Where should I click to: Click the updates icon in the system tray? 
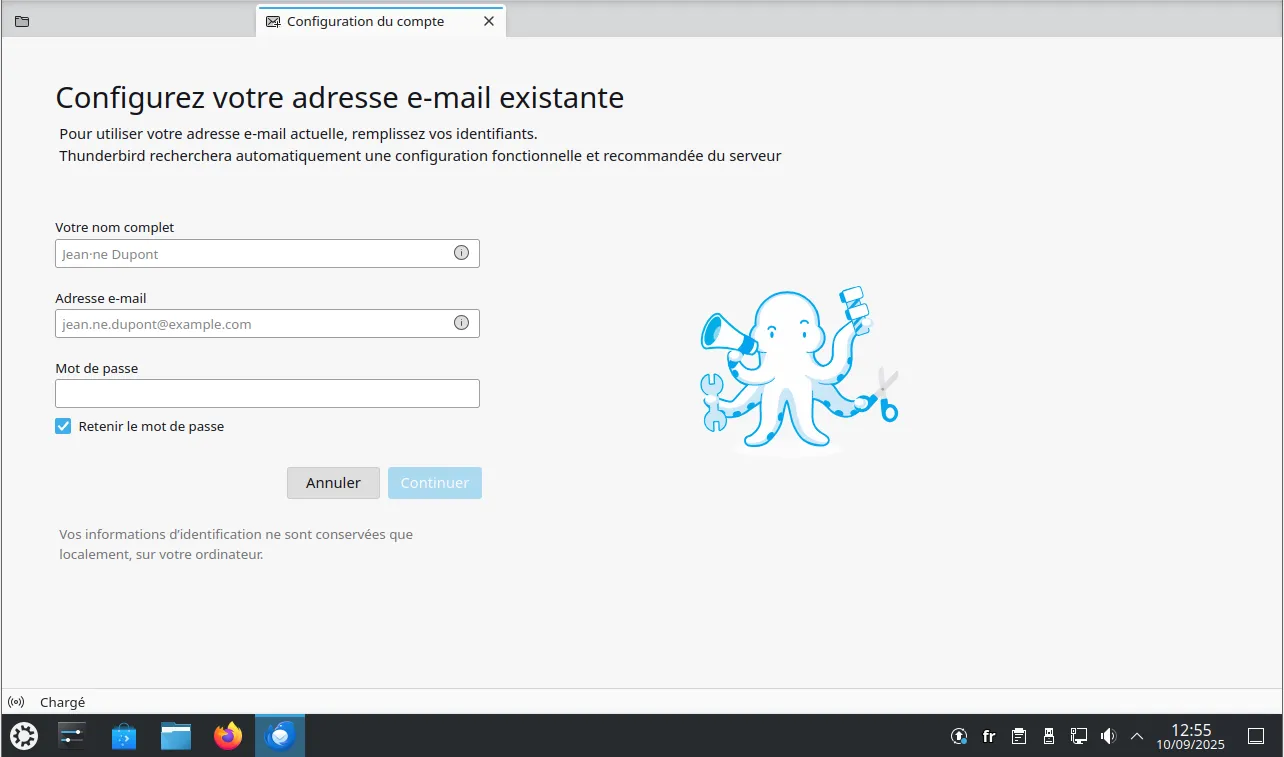958,737
